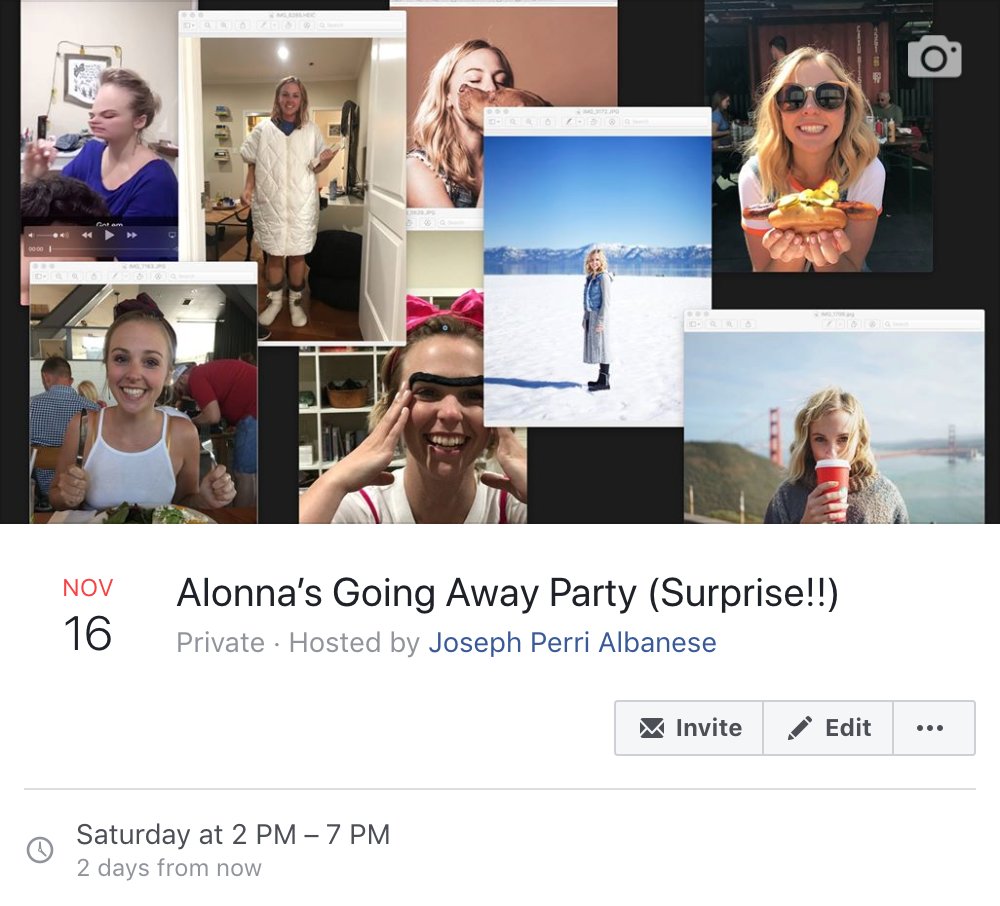Click the video timeline scrubber at 00:00

[50, 249]
